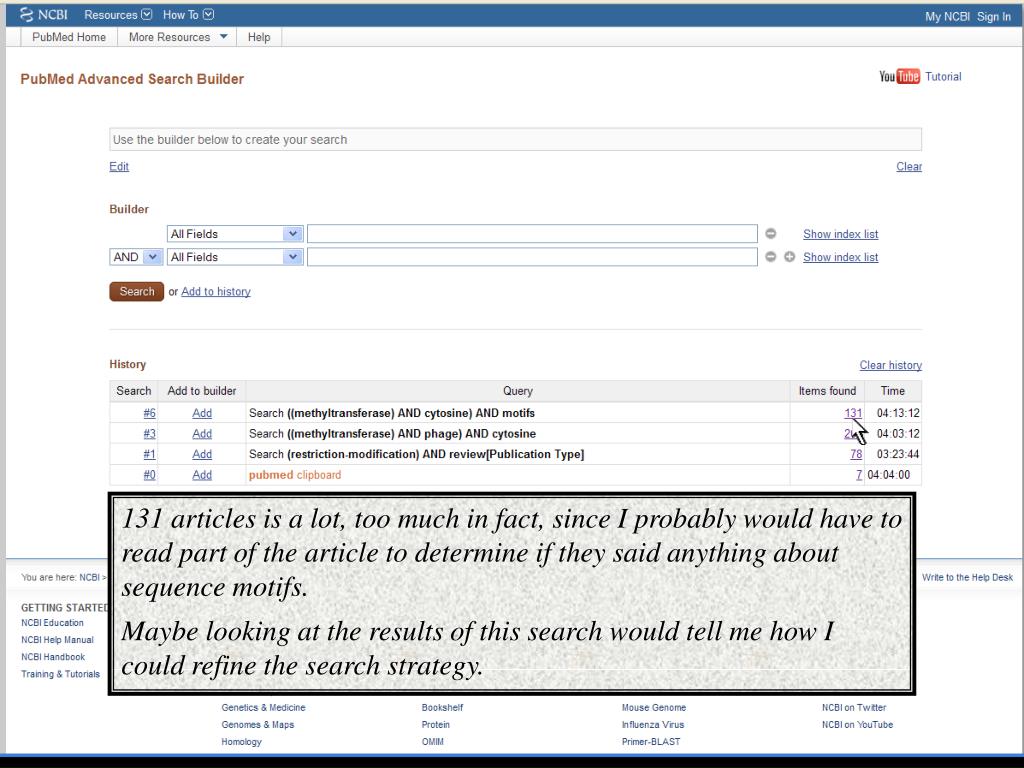Open the Mouse Genome footer link
The width and height of the screenshot is (1024, 768).
(654, 707)
